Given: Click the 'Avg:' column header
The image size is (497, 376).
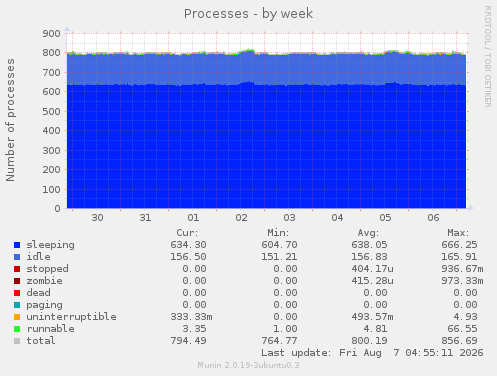Looking at the screenshot, I should coord(368,233).
